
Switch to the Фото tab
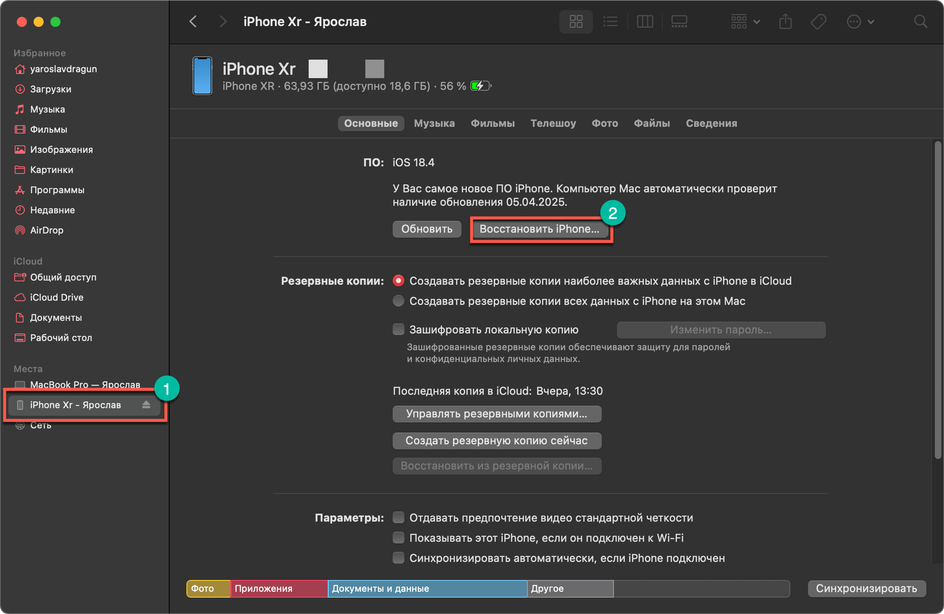(x=604, y=123)
